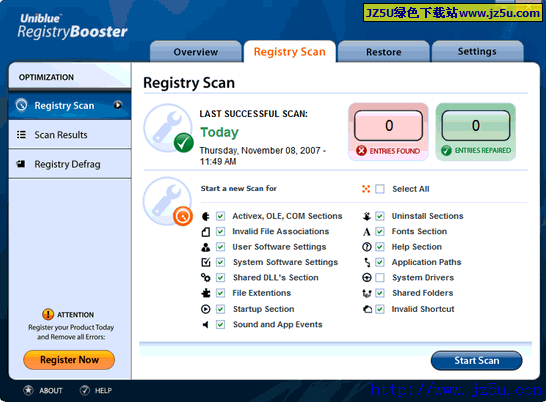Viewport: 546px width, 402px height.
Task: Click the Uninstall Sections icon
Action: pyautogui.click(x=367, y=216)
